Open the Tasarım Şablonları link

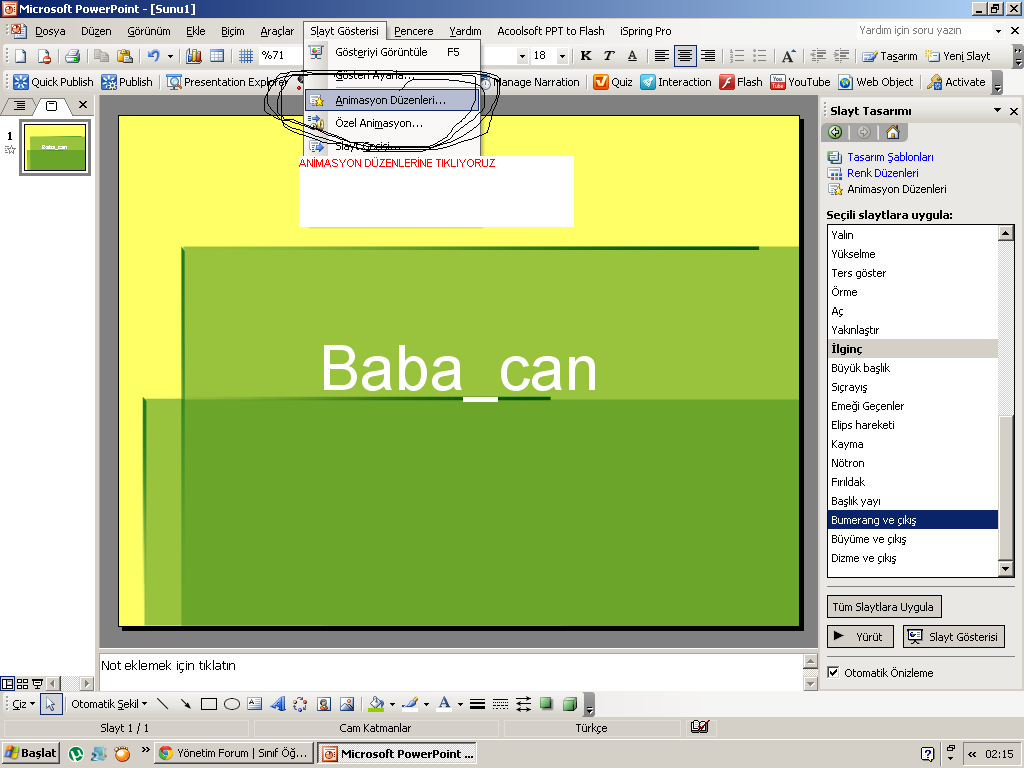pyautogui.click(x=890, y=157)
